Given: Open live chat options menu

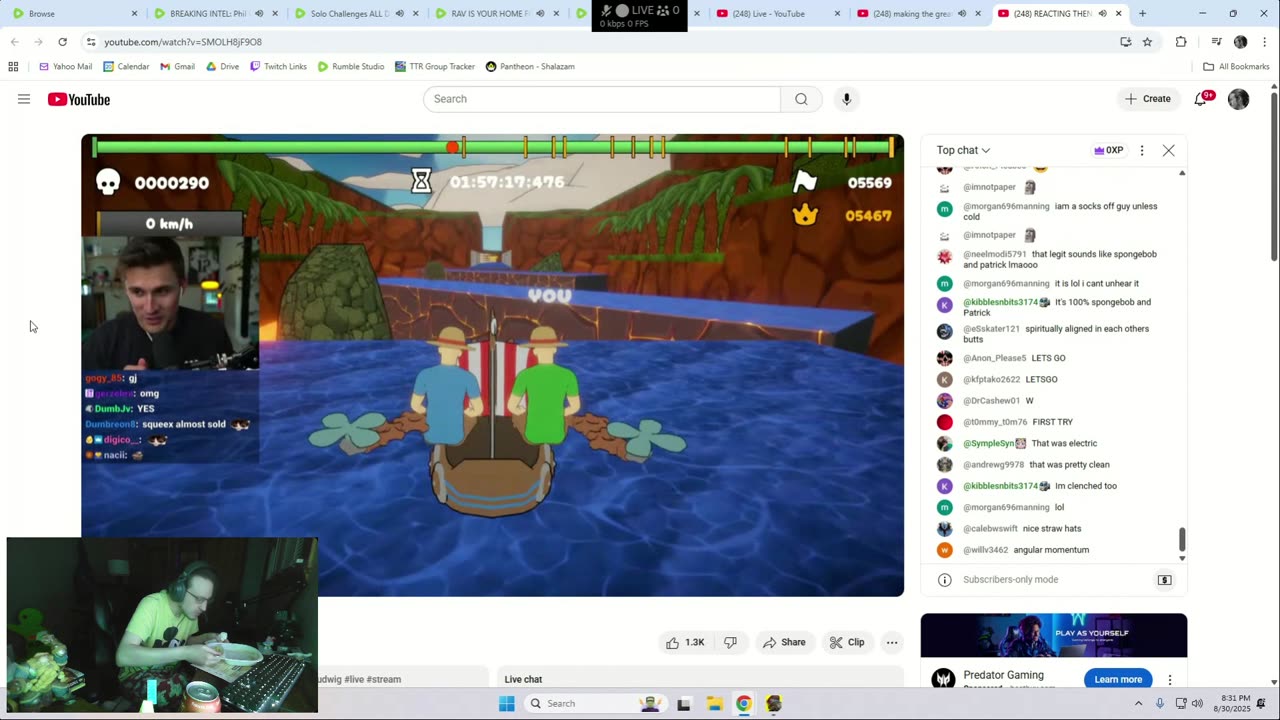Looking at the screenshot, I should click(x=1141, y=150).
